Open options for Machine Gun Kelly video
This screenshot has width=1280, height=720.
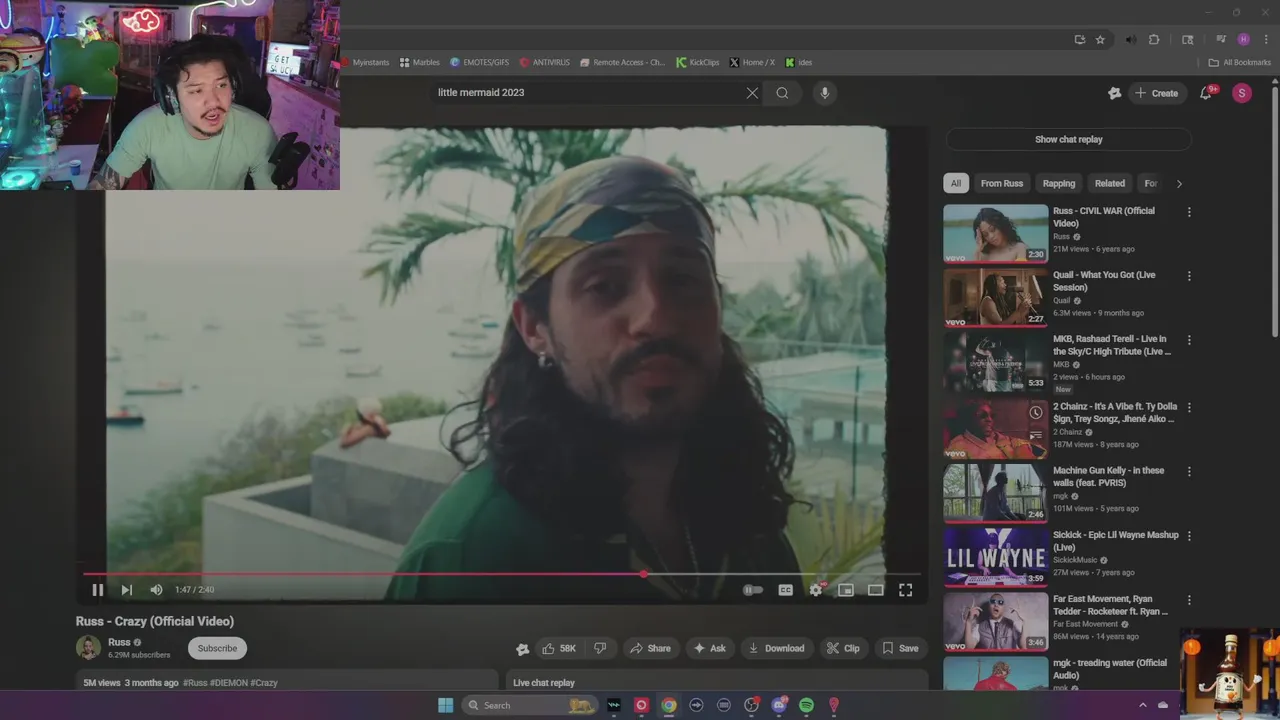pos(1189,472)
